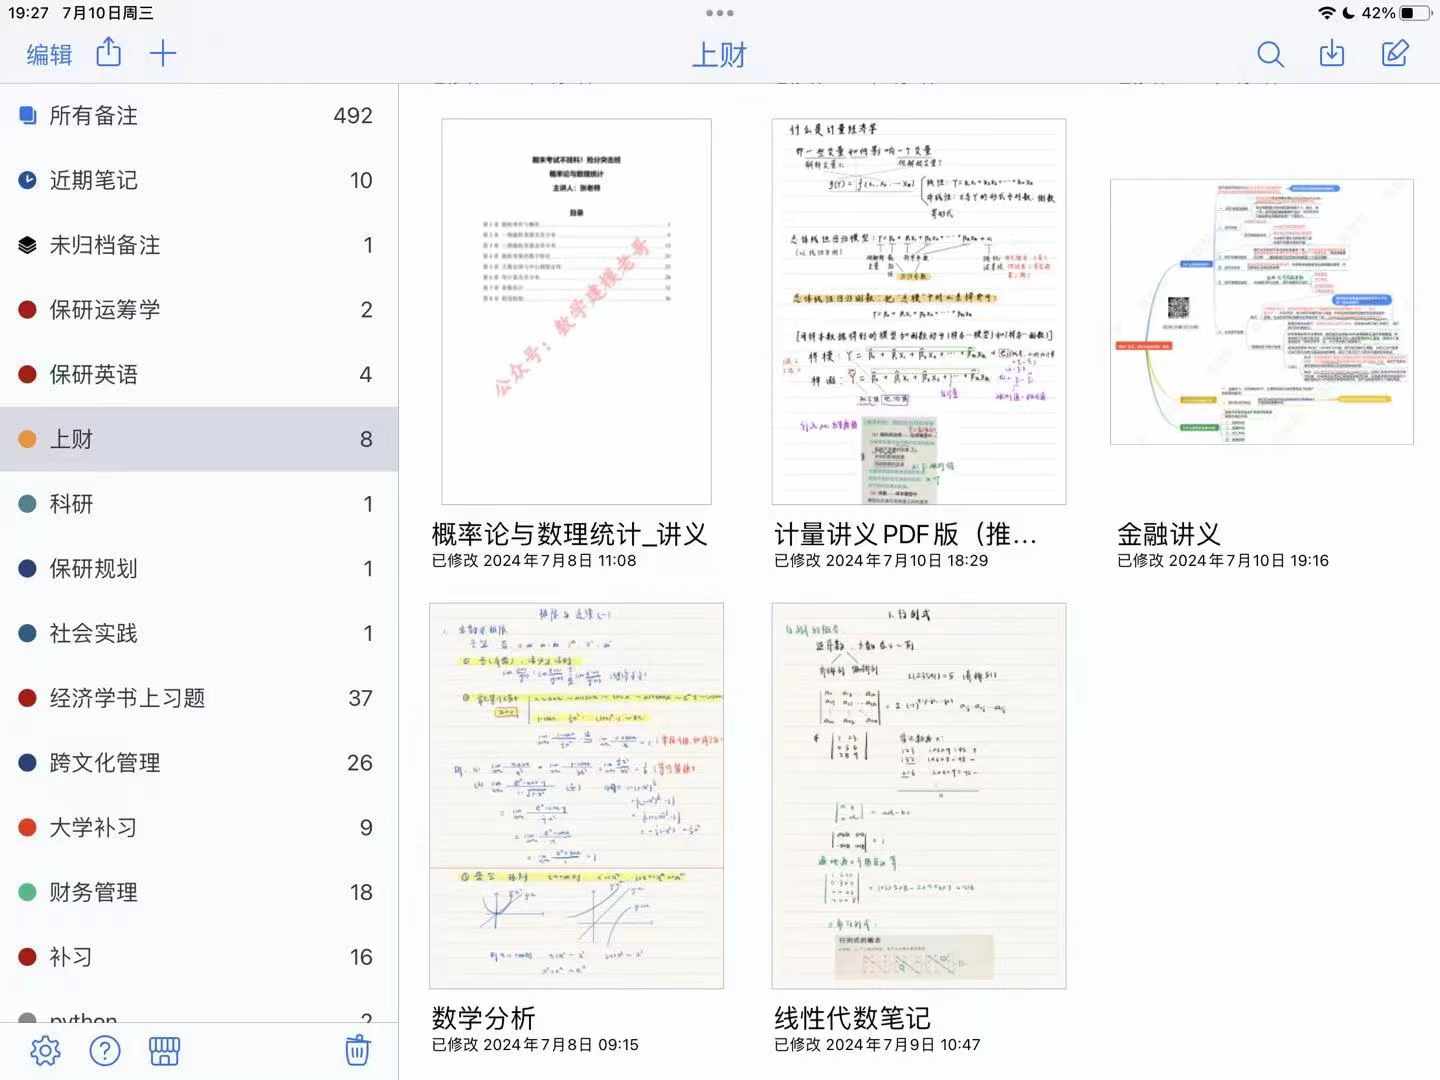Tap the date 已修改 2024年7月10日 18:29

coord(881,561)
